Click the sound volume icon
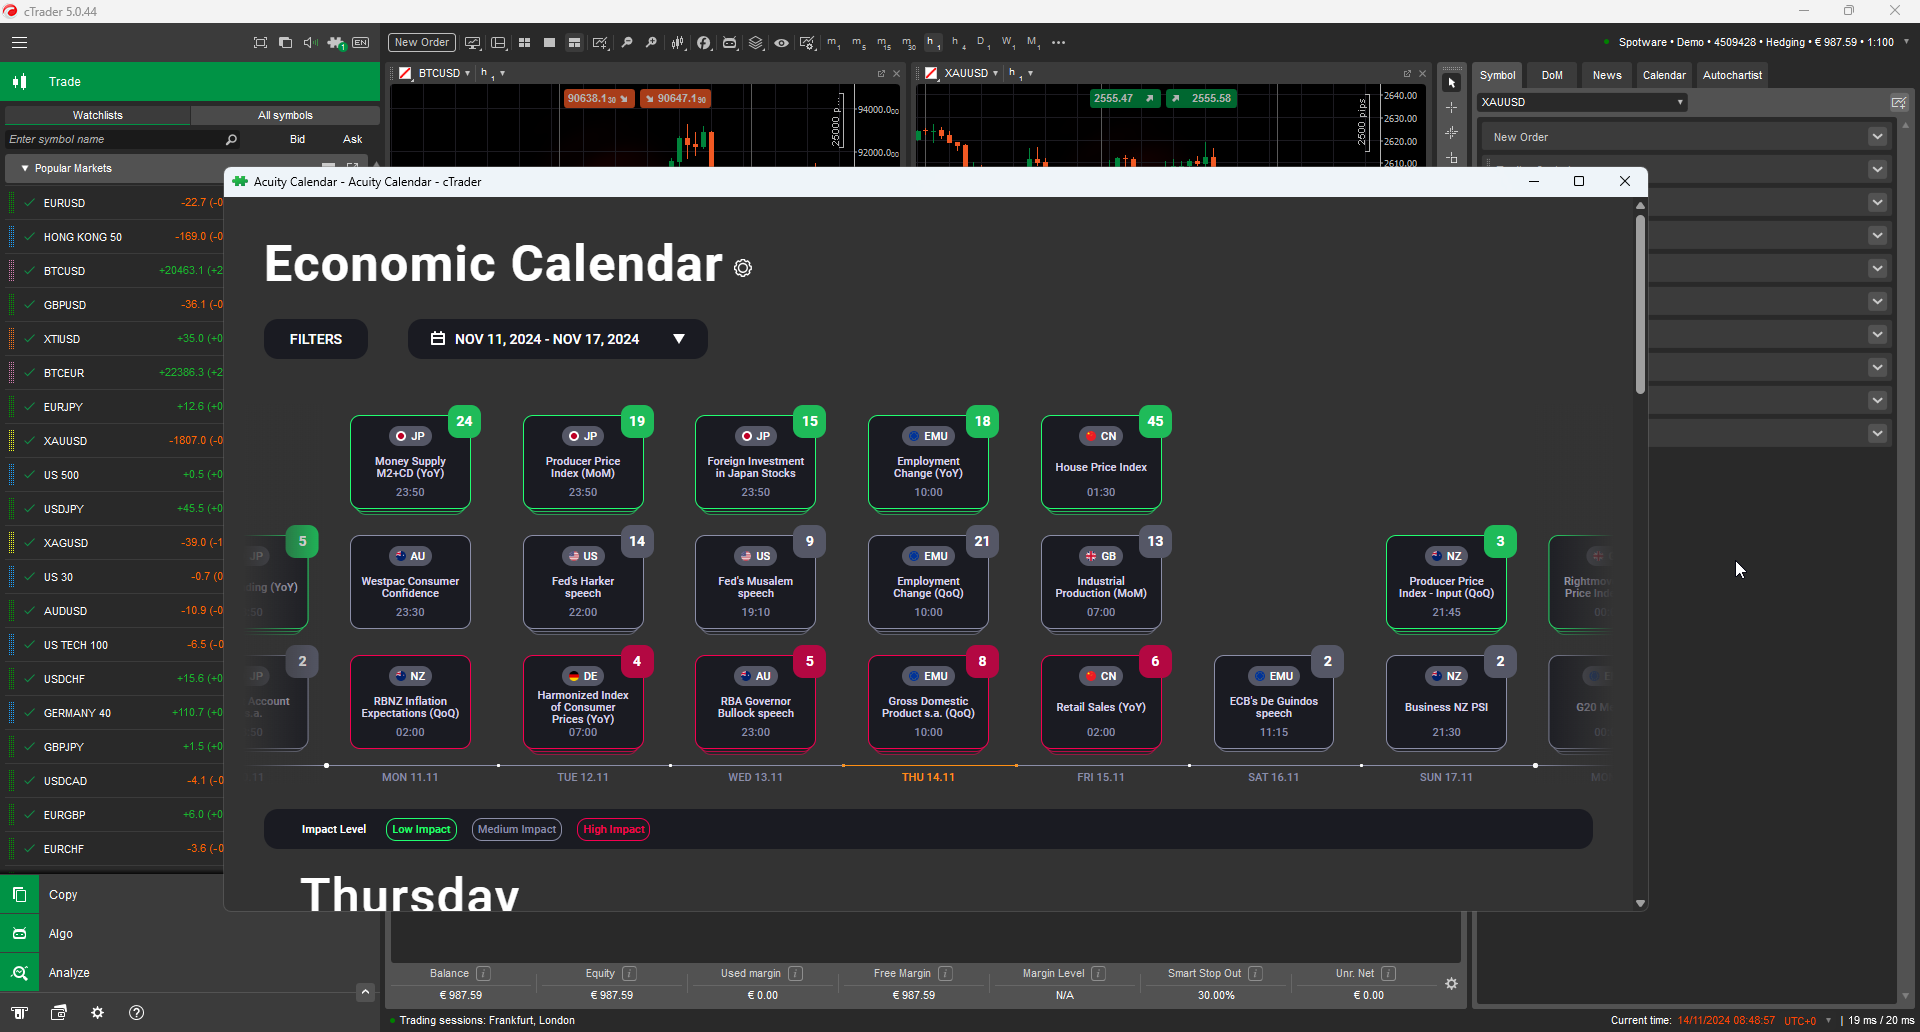This screenshot has width=1920, height=1032. tap(310, 42)
